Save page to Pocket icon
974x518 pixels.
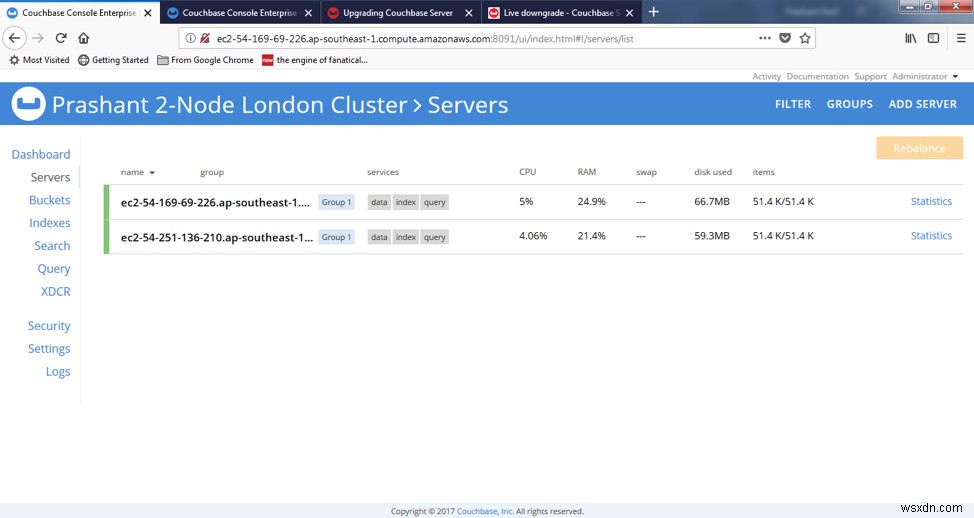785,39
